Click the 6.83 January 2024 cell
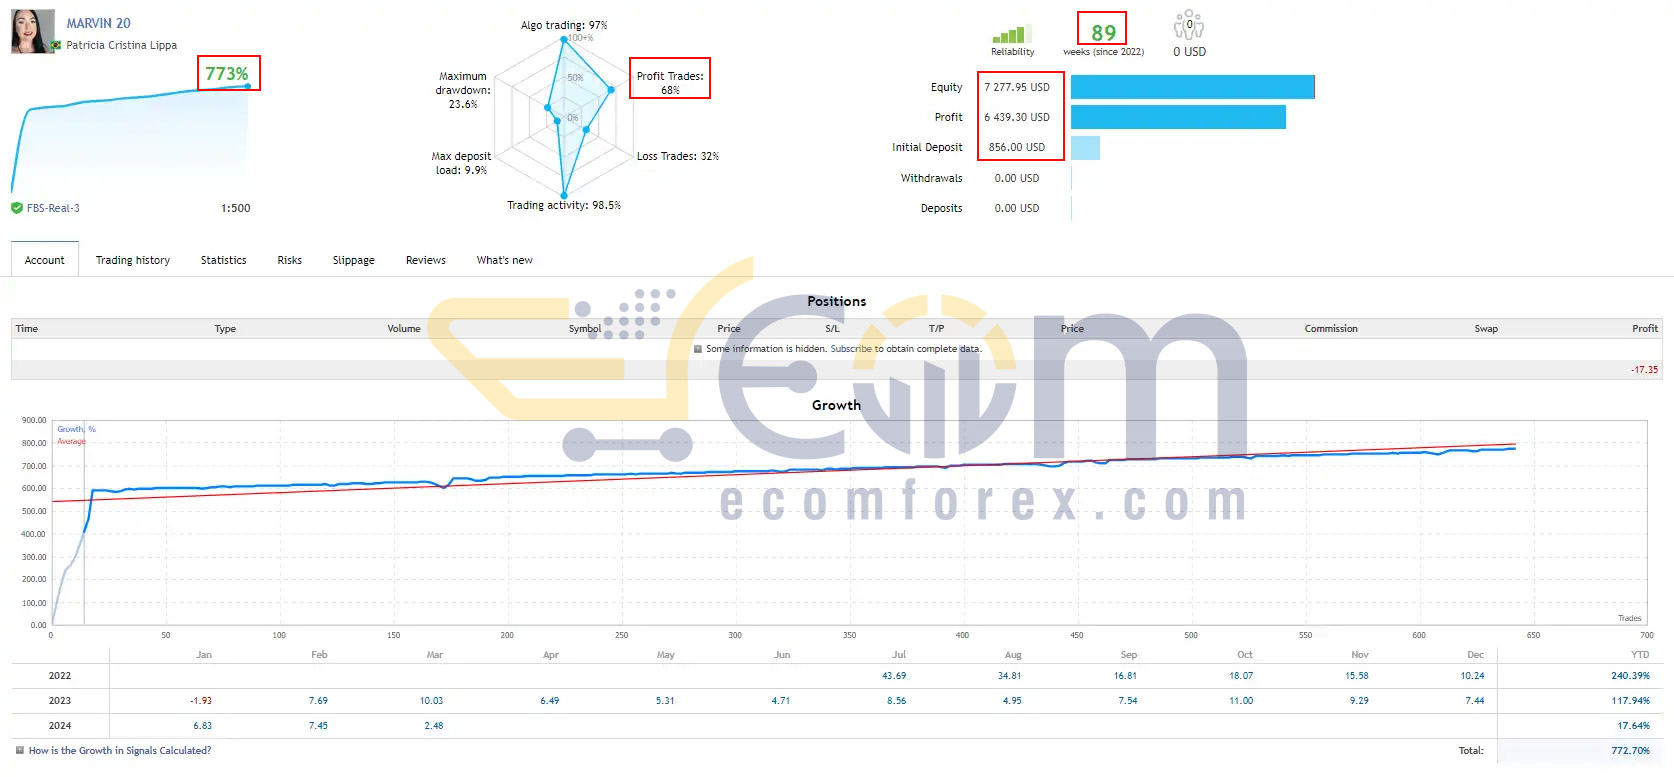Viewport: 1674px width, 777px height. [202, 726]
